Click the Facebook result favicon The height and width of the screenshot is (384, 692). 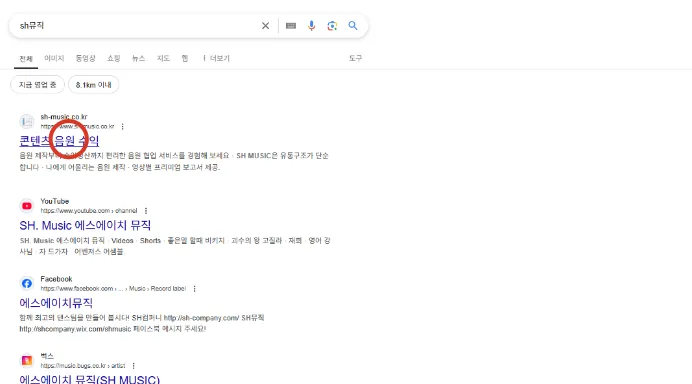click(26, 283)
